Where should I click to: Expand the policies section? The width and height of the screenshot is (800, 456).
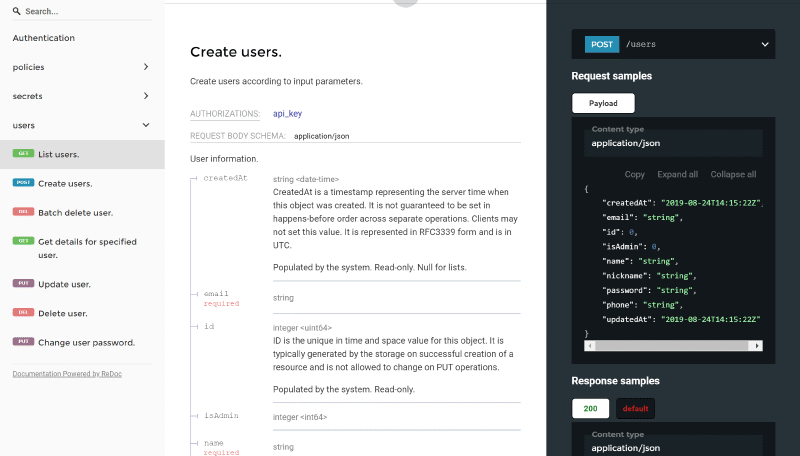tap(146, 67)
